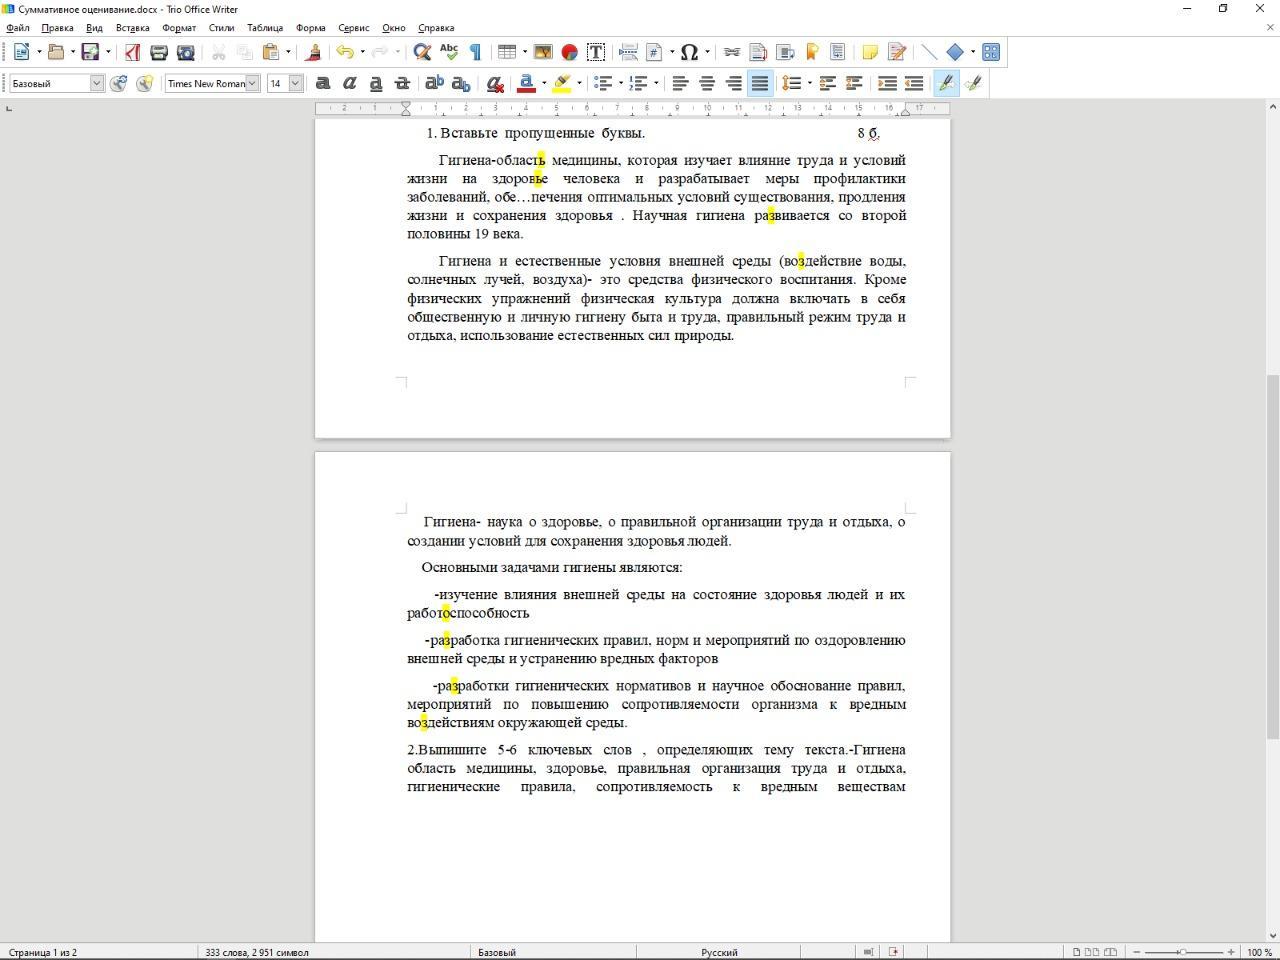
Task: Enable justified text alignment
Action: (760, 83)
